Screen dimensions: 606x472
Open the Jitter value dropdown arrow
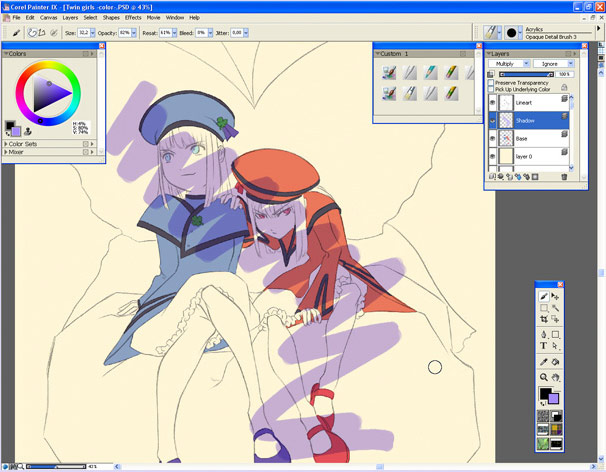coord(246,33)
